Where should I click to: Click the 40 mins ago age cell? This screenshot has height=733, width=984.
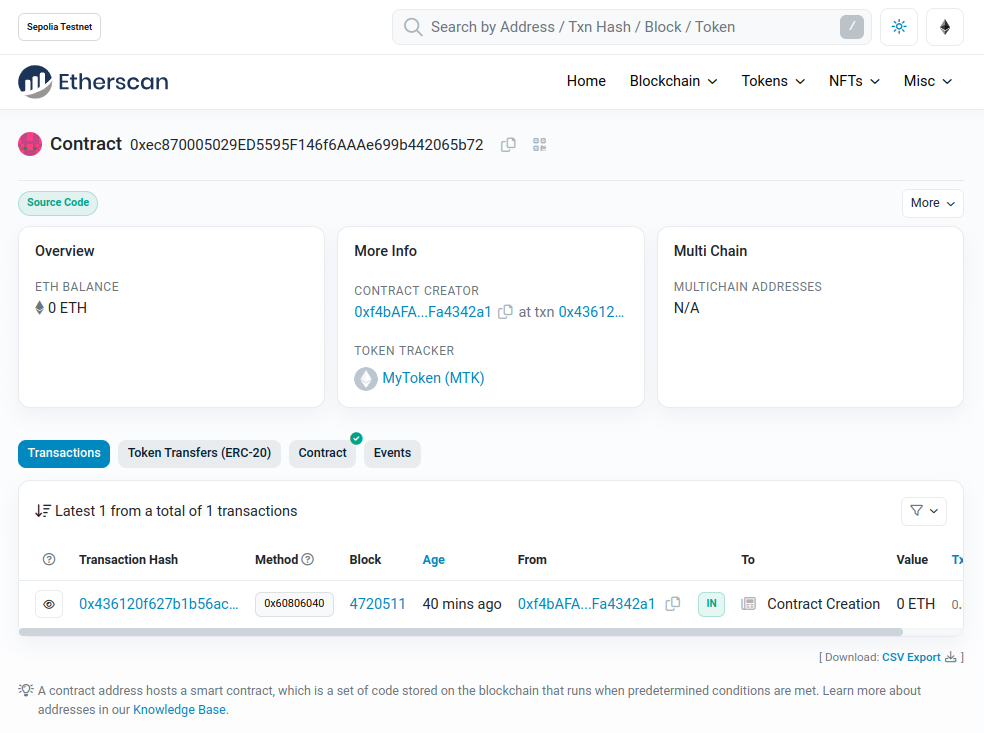(x=462, y=604)
